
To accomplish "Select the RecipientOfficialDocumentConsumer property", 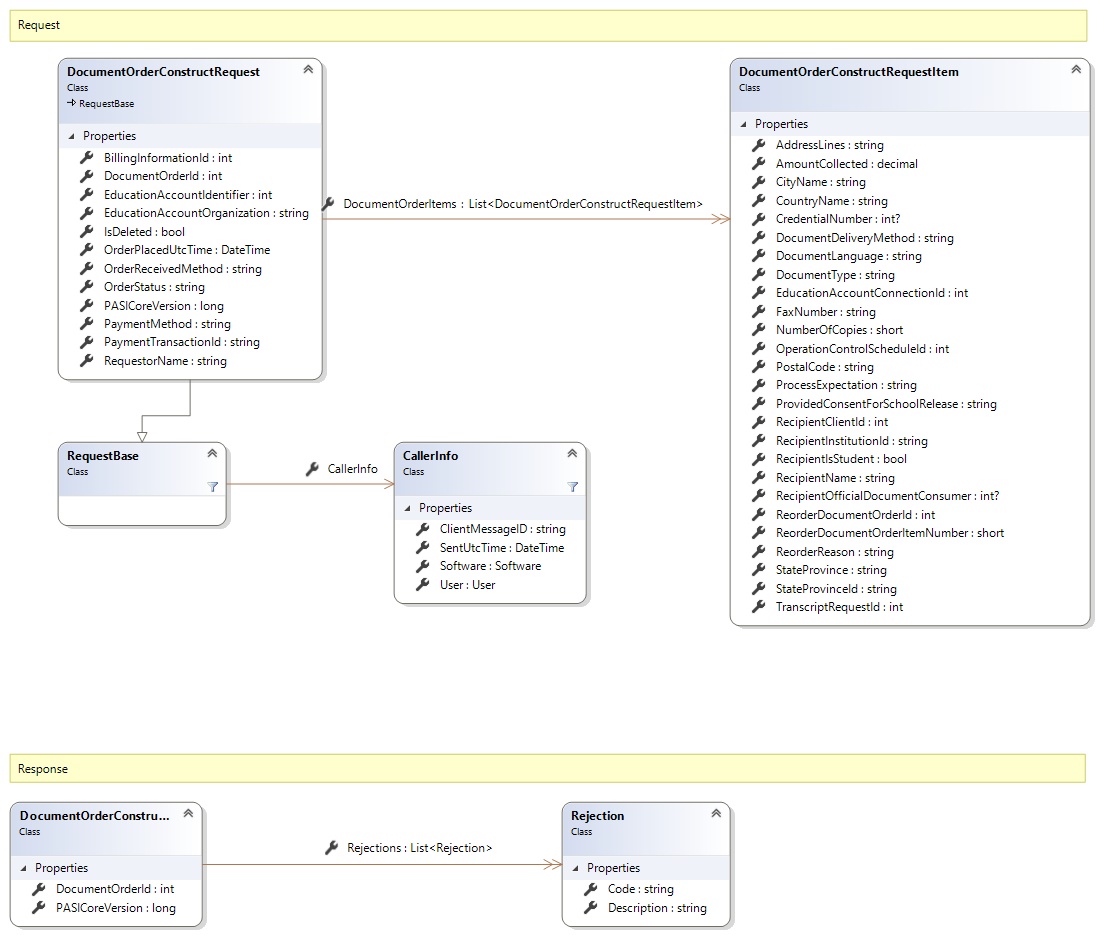I will tap(887, 496).
